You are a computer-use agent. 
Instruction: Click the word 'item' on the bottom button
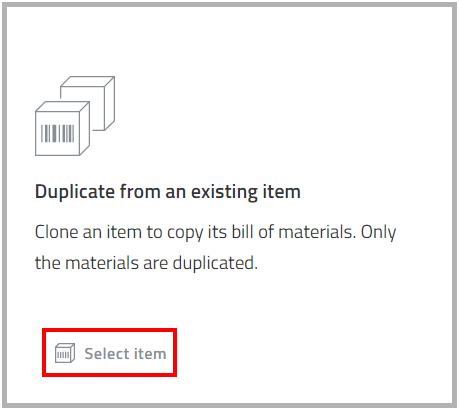coord(150,354)
